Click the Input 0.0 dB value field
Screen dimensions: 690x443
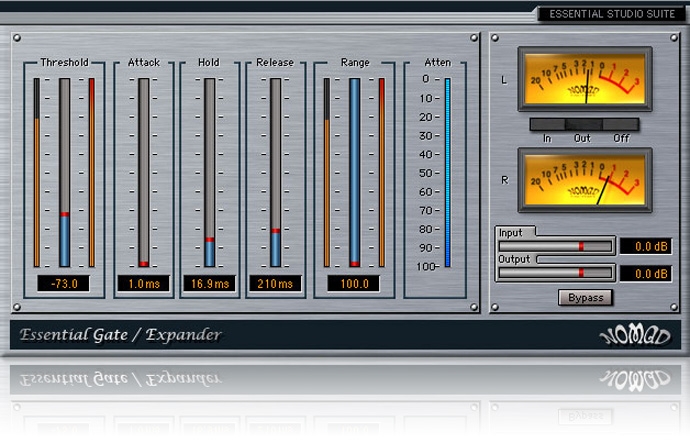tap(646, 246)
